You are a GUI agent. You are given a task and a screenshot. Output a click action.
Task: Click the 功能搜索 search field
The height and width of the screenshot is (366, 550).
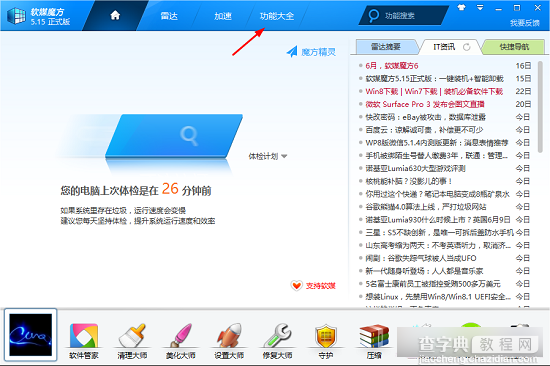(404, 15)
